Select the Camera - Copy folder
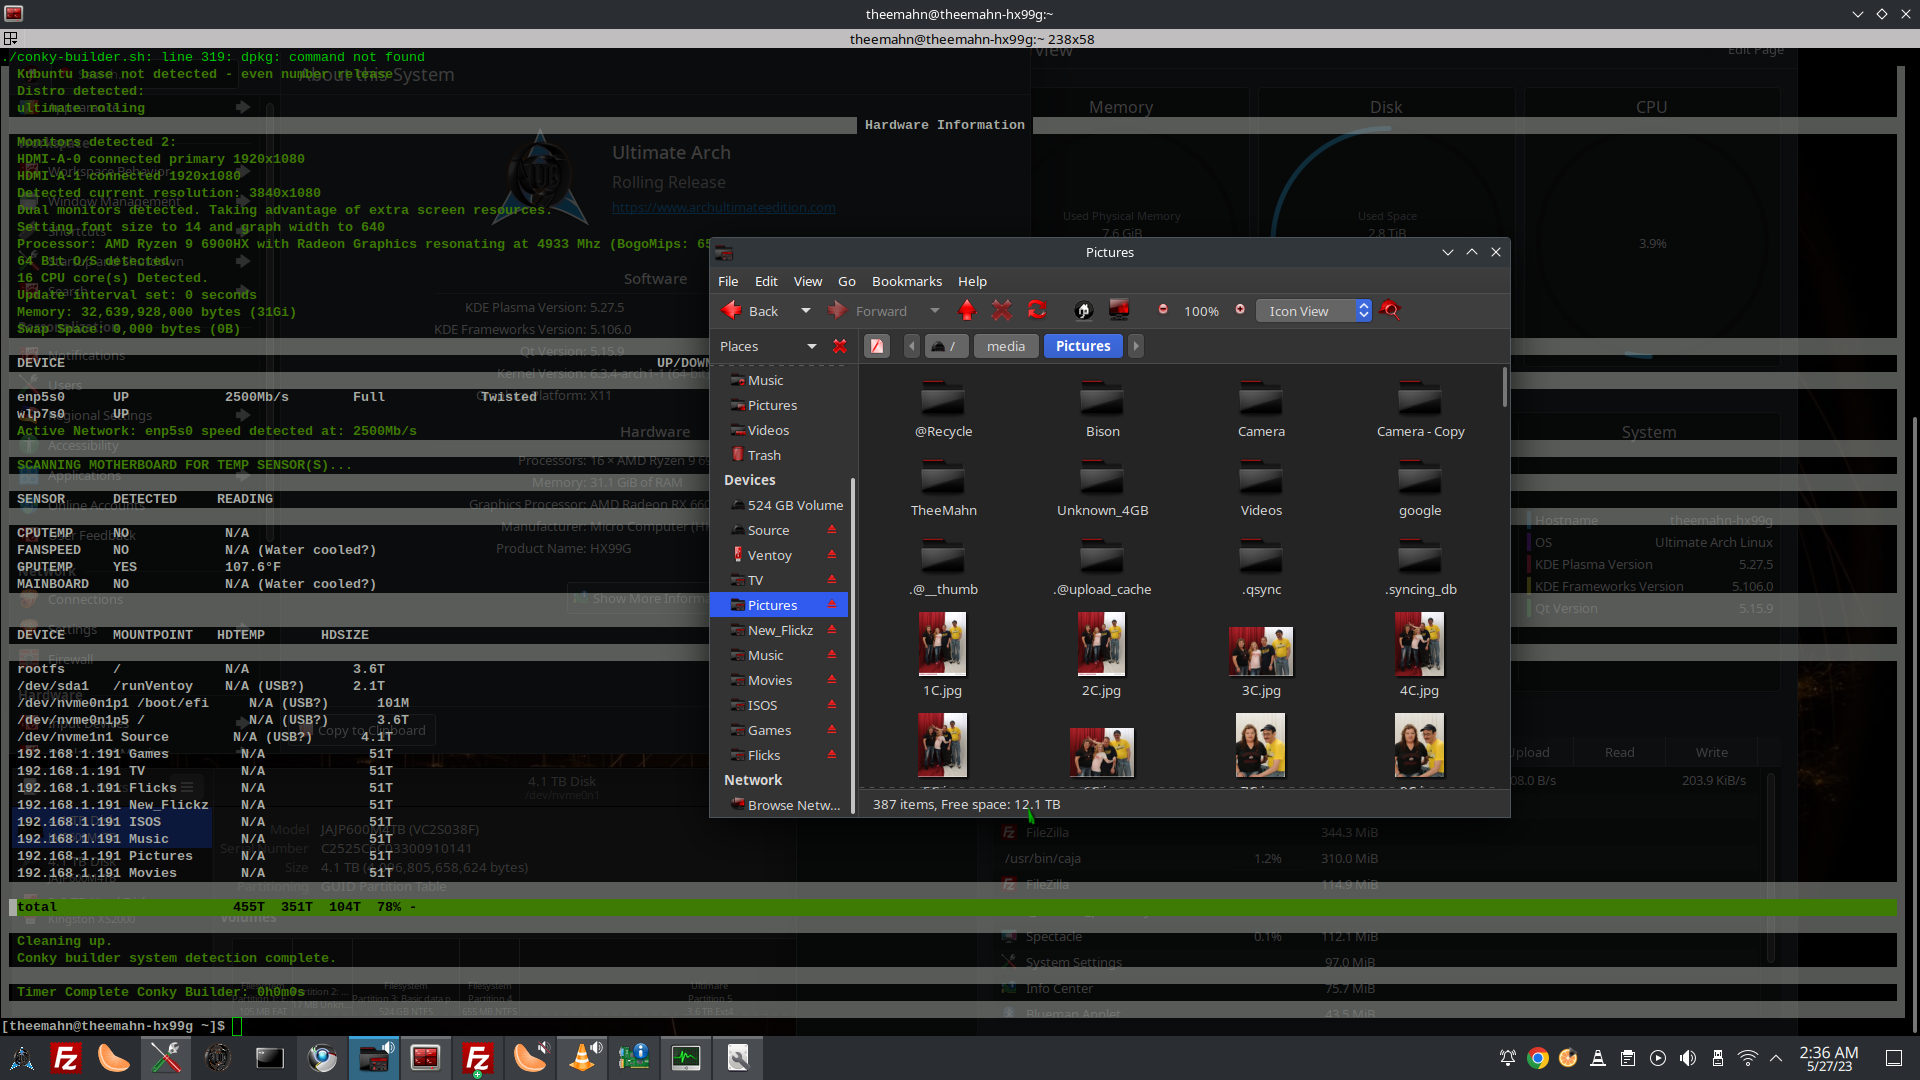The image size is (1920, 1080). [1420, 410]
